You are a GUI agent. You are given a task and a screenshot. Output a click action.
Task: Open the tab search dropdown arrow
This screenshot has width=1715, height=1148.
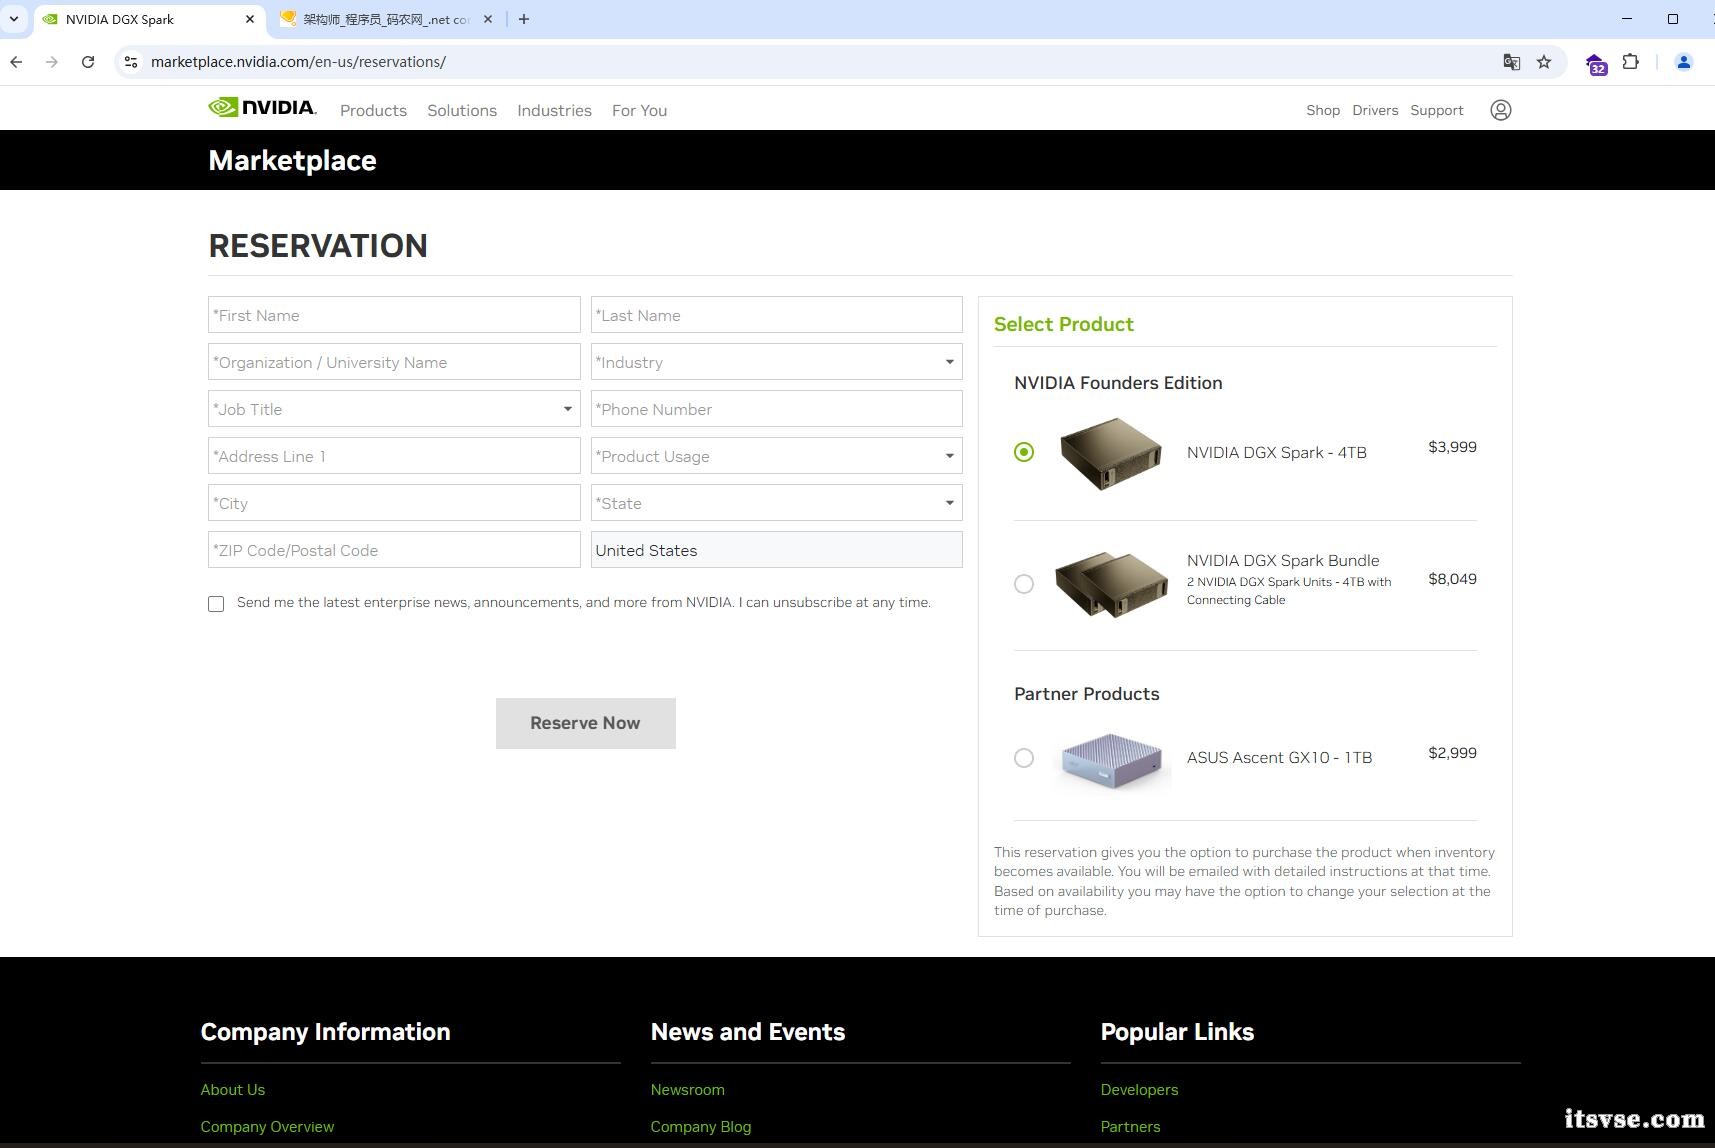tap(14, 19)
